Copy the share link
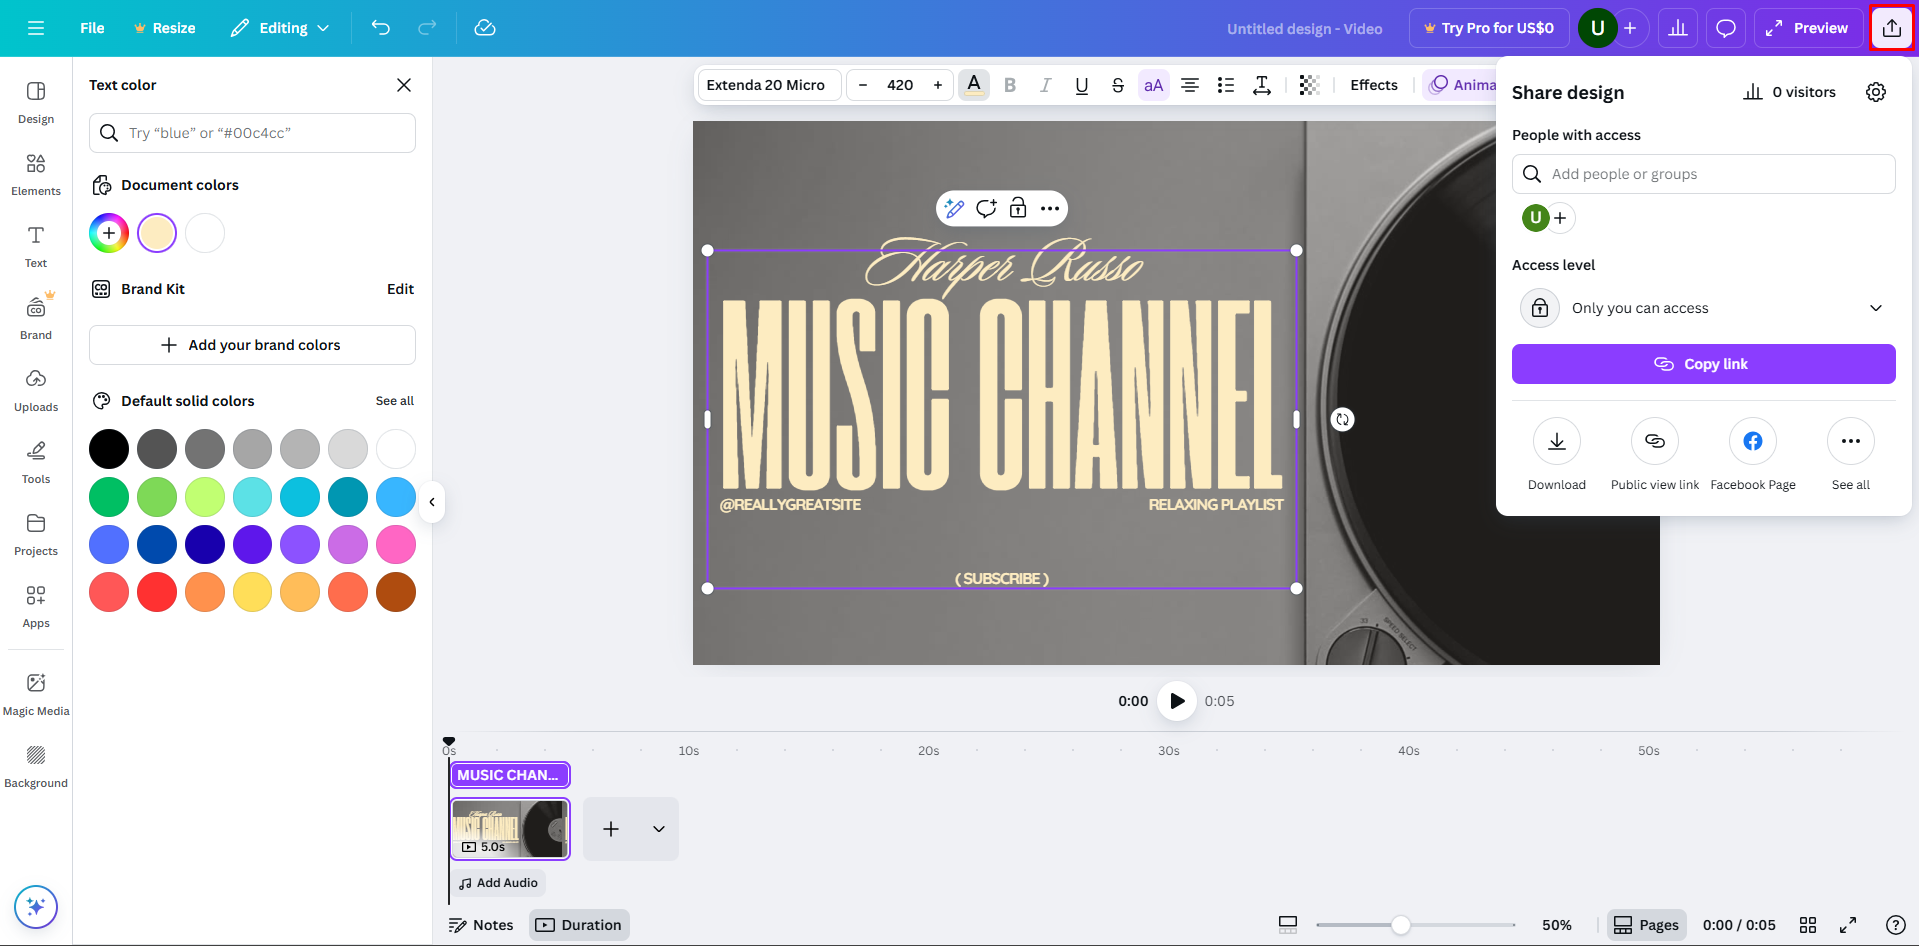The height and width of the screenshot is (946, 1919). coord(1703,364)
